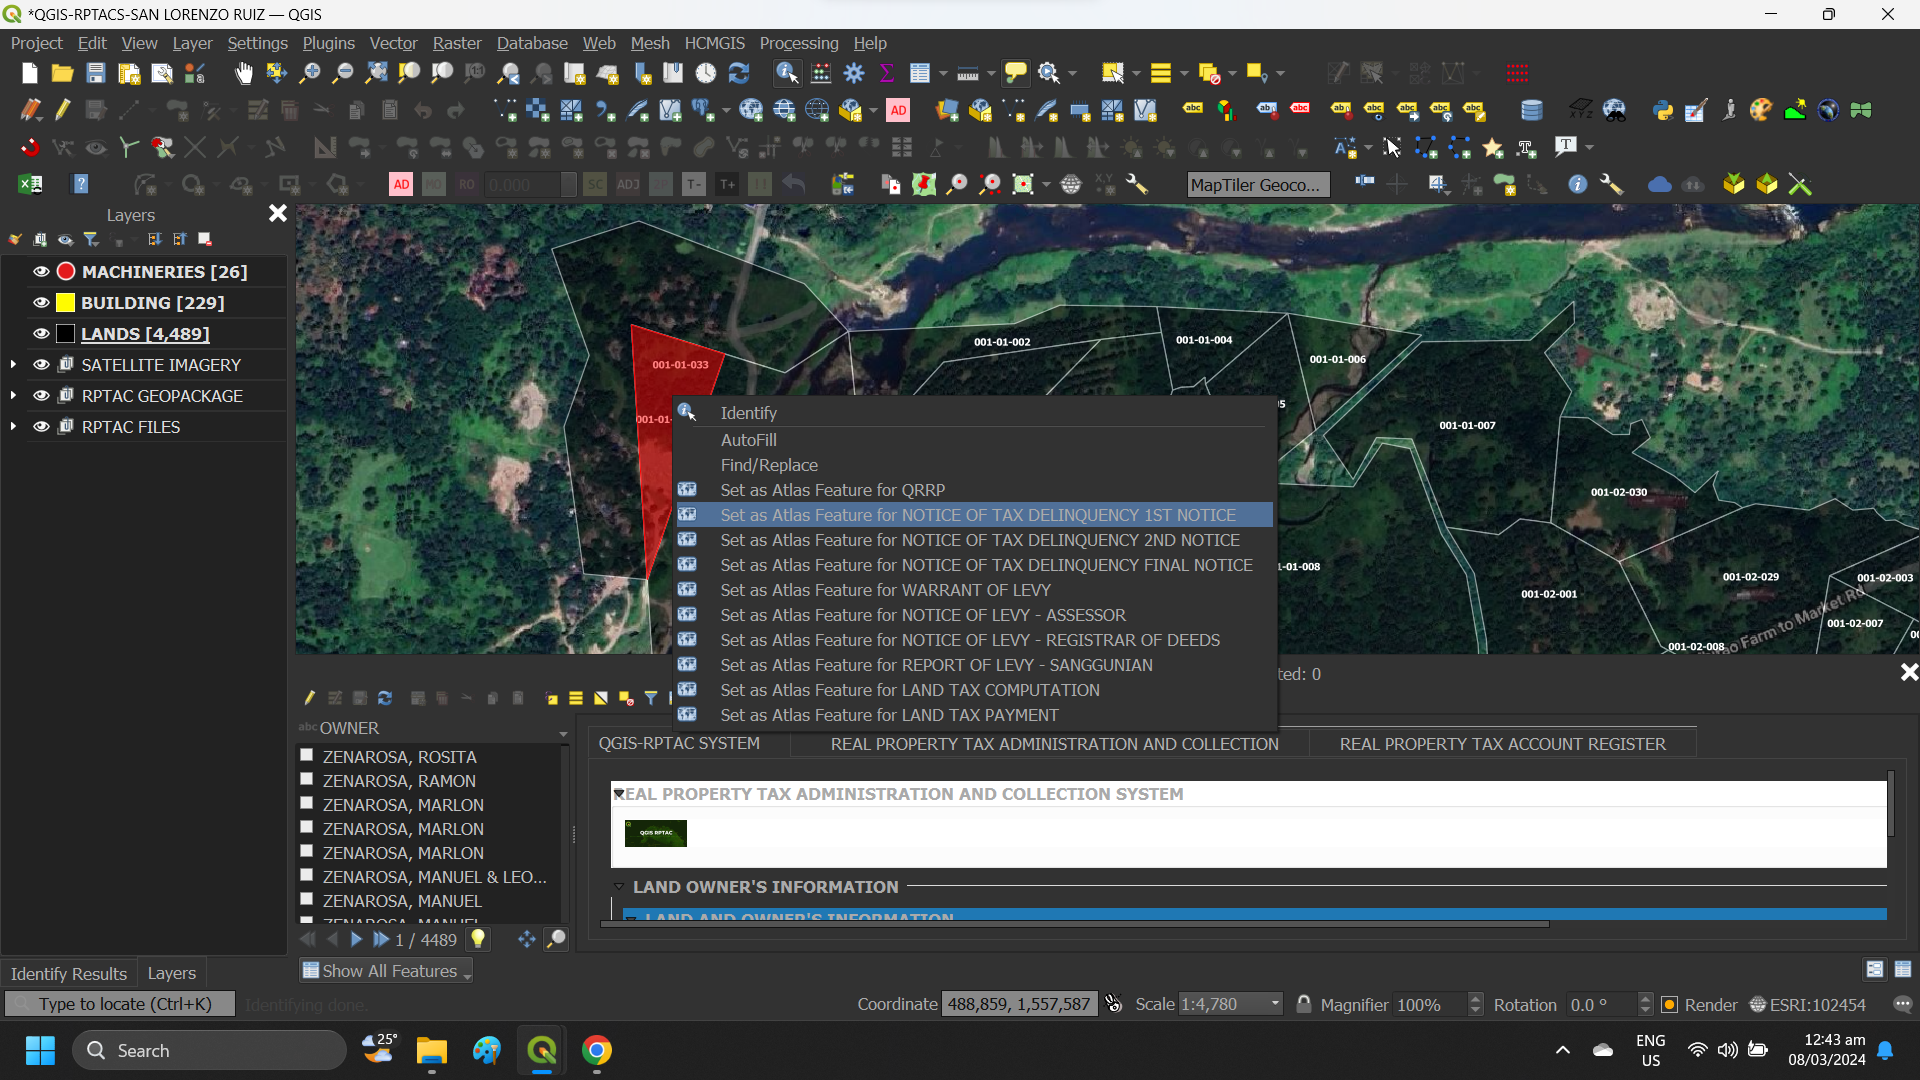Switch to REAL PROPERTY TAX ACCOUNT REGISTER tab

tap(1503, 744)
